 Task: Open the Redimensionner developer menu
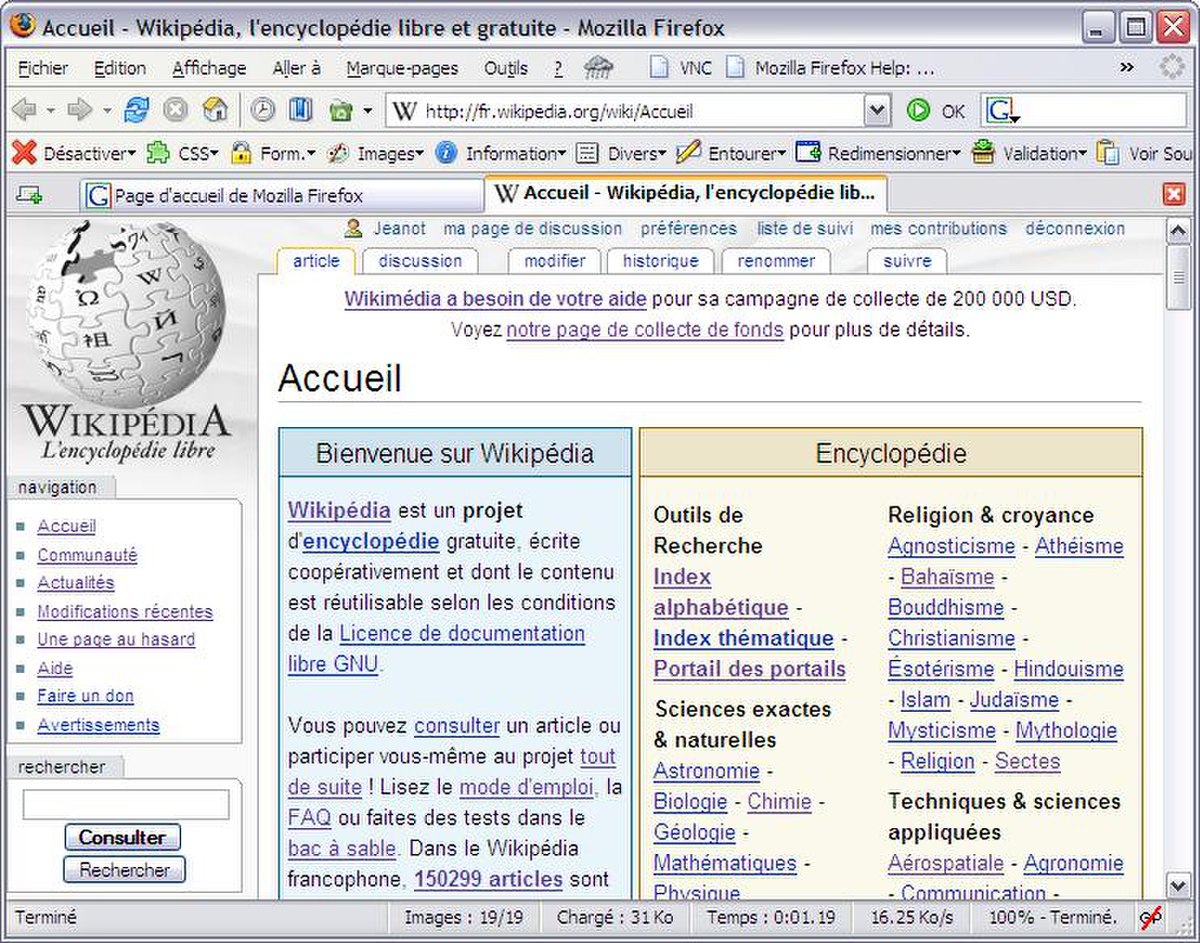pos(878,153)
